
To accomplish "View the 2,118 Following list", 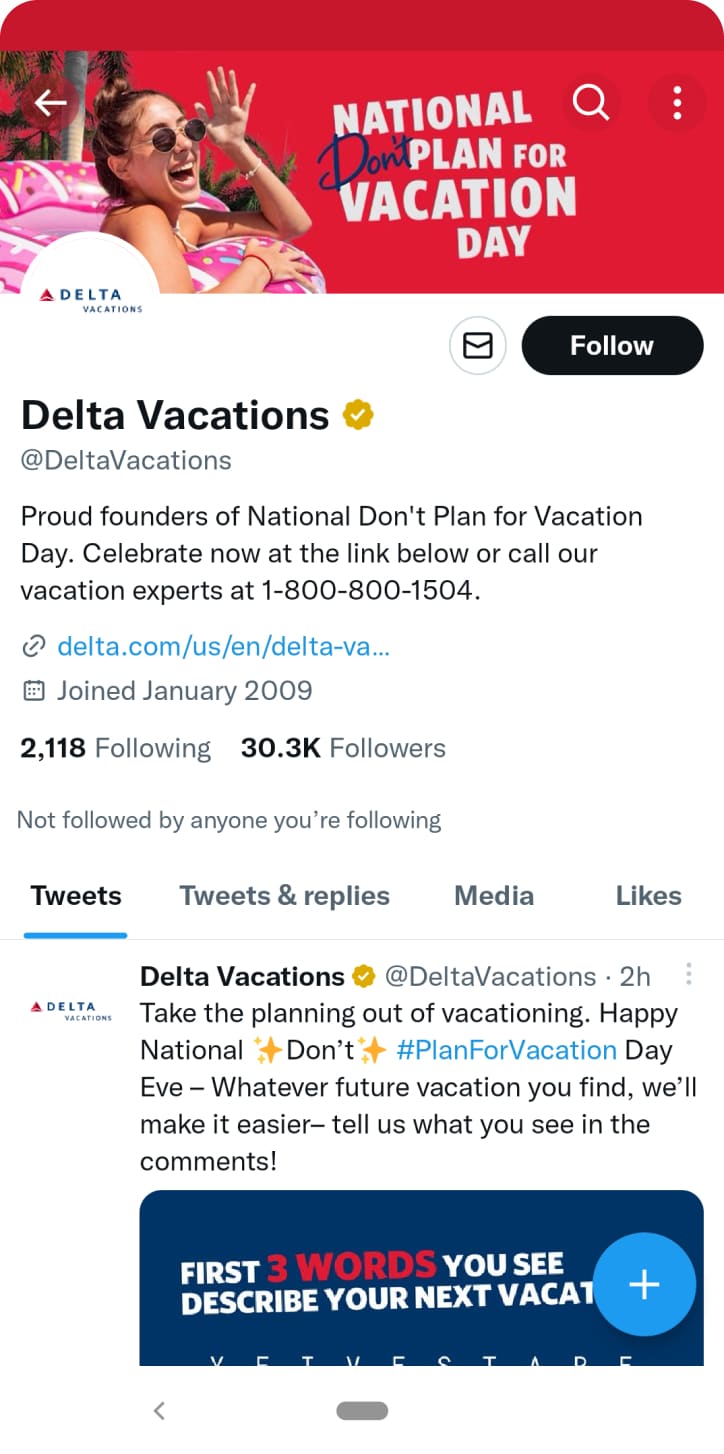I will point(115,747).
